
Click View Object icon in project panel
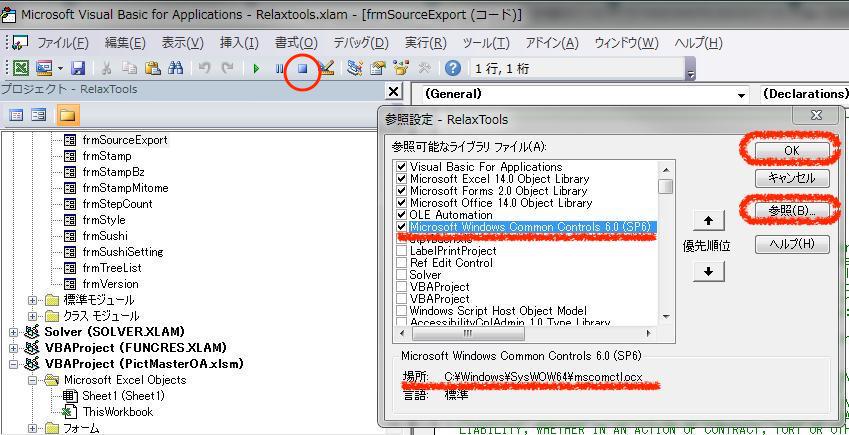38,115
